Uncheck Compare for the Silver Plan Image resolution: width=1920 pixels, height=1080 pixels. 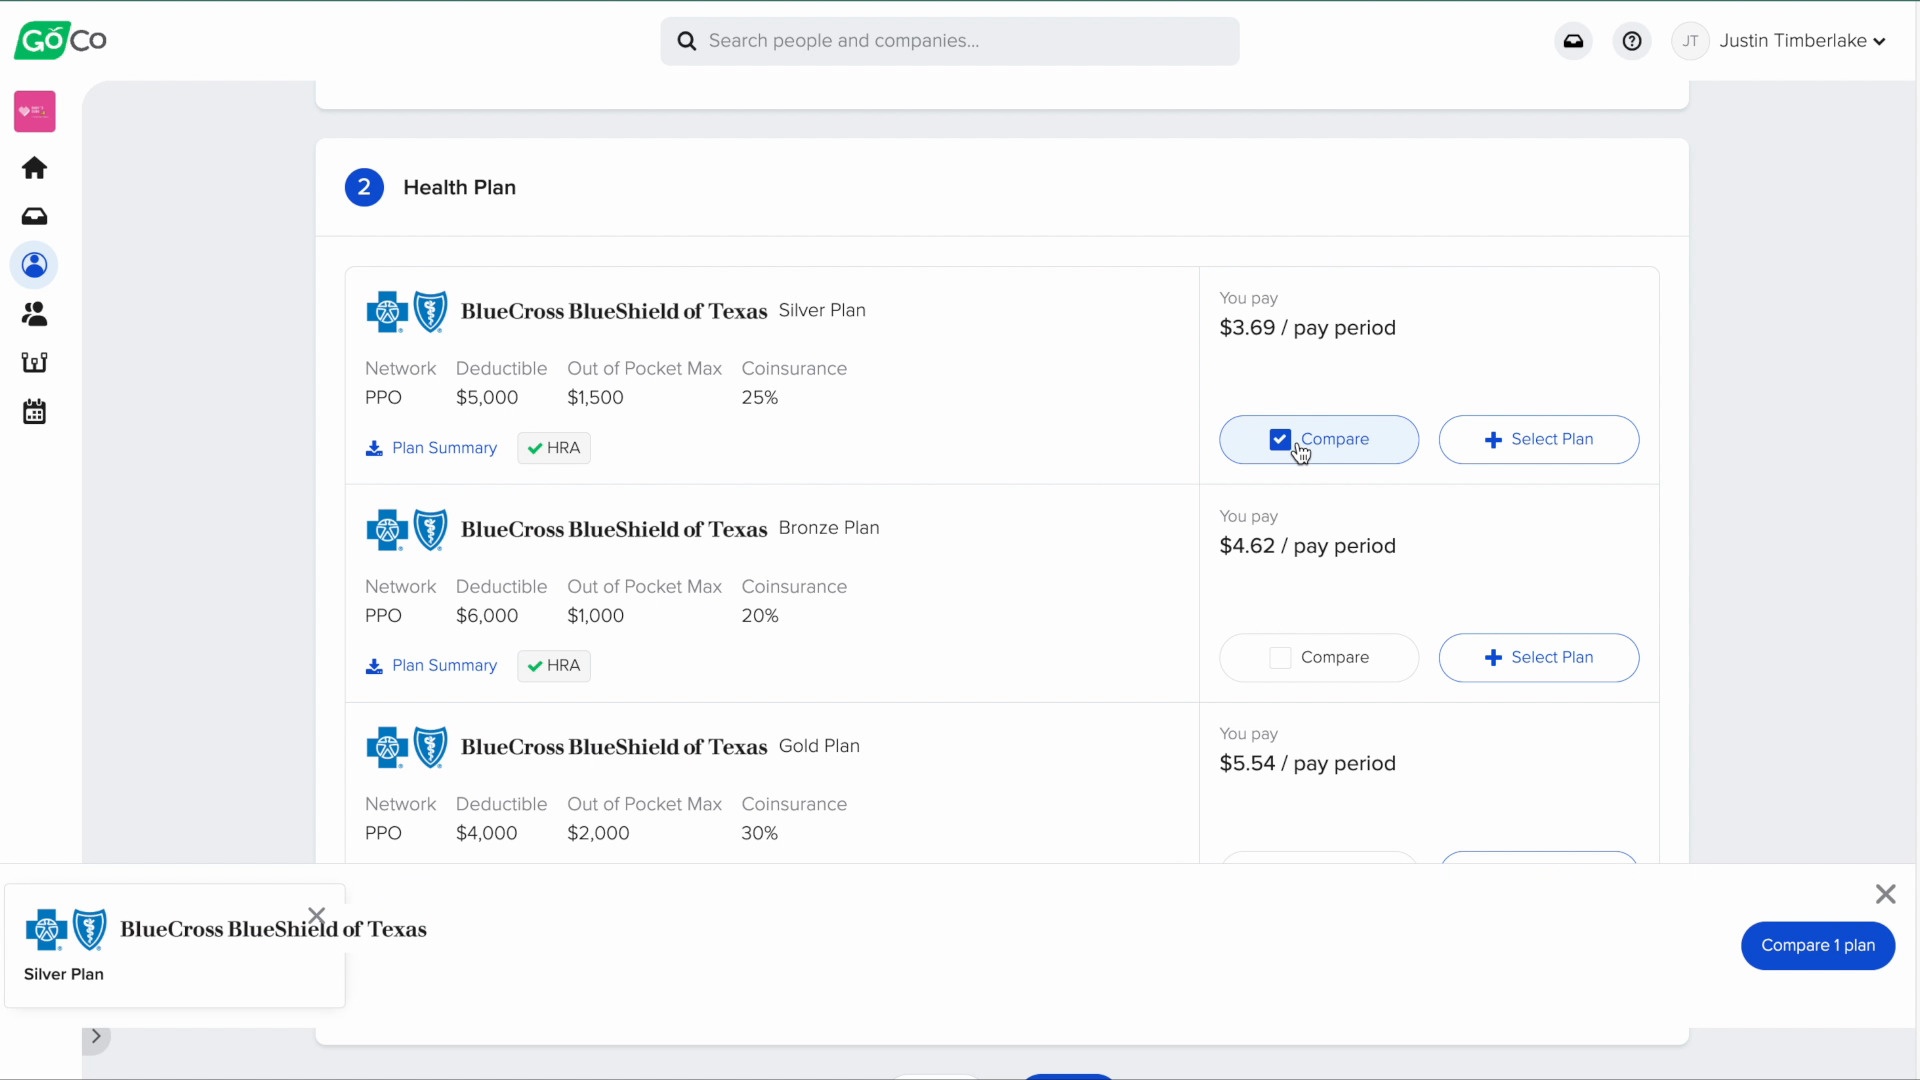[x=1280, y=439]
